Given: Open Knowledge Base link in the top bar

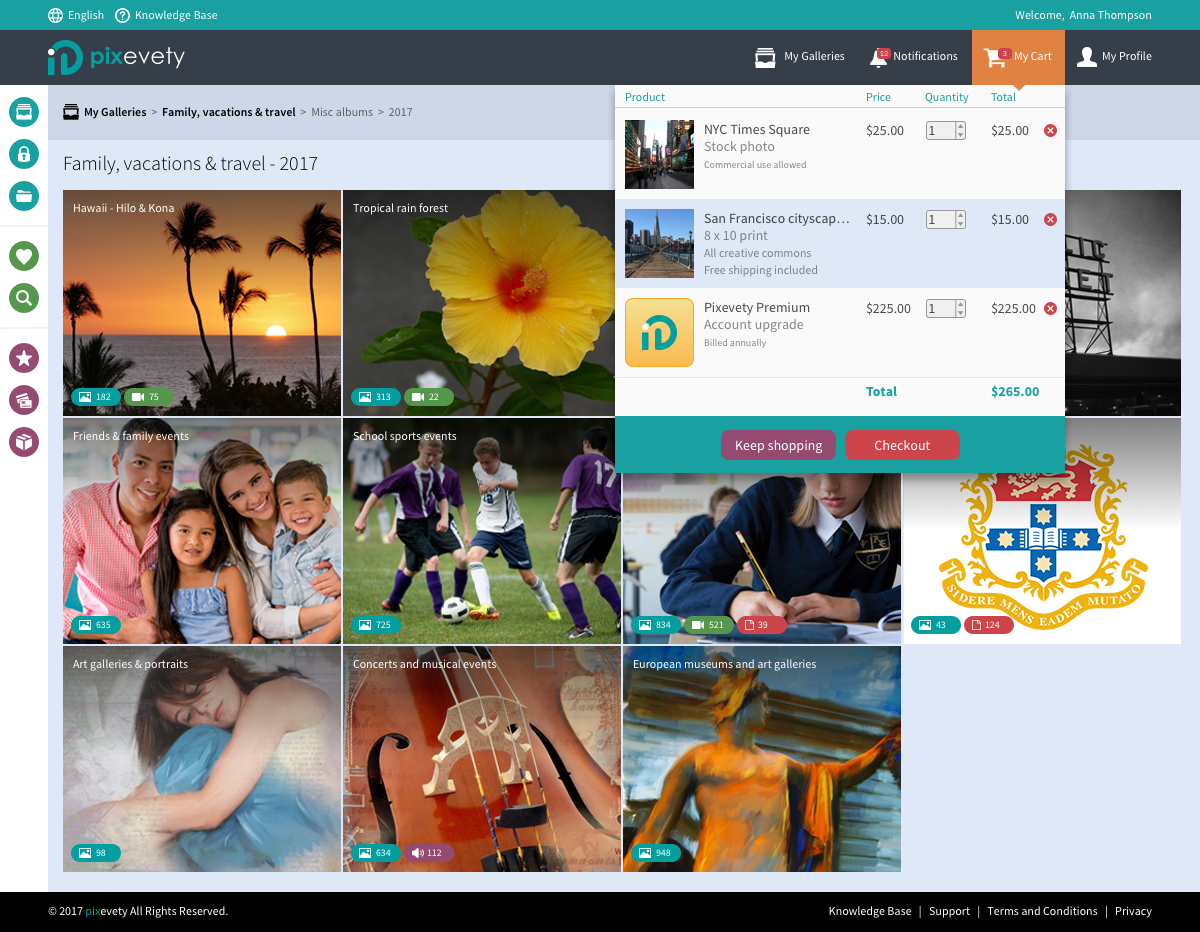Looking at the screenshot, I should pyautogui.click(x=176, y=15).
